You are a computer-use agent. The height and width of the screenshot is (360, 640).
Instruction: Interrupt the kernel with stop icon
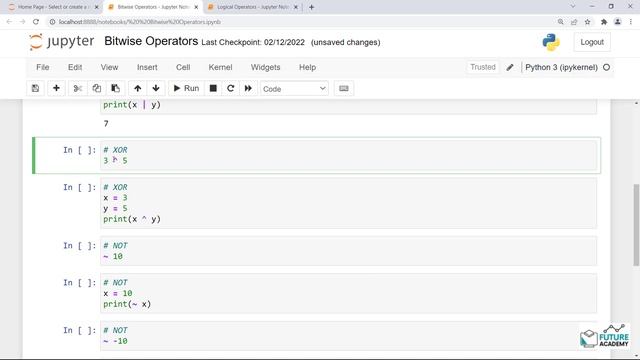[x=213, y=89]
